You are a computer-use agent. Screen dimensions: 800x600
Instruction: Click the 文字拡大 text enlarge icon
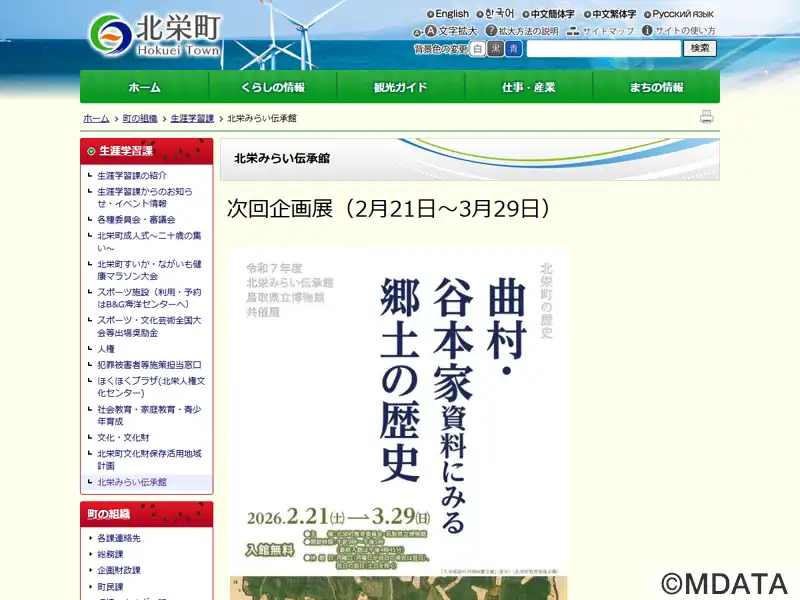pyautogui.click(x=445, y=31)
